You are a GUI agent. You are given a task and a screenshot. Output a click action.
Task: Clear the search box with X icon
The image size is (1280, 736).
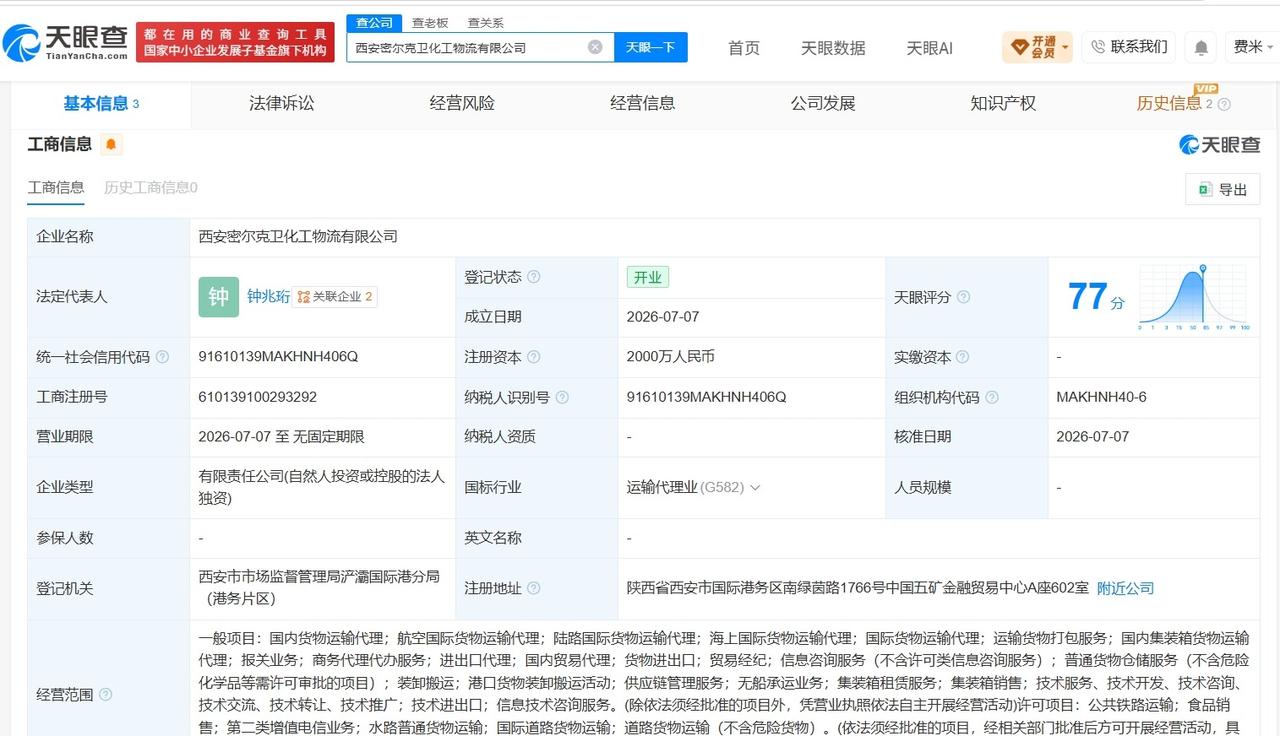[595, 47]
